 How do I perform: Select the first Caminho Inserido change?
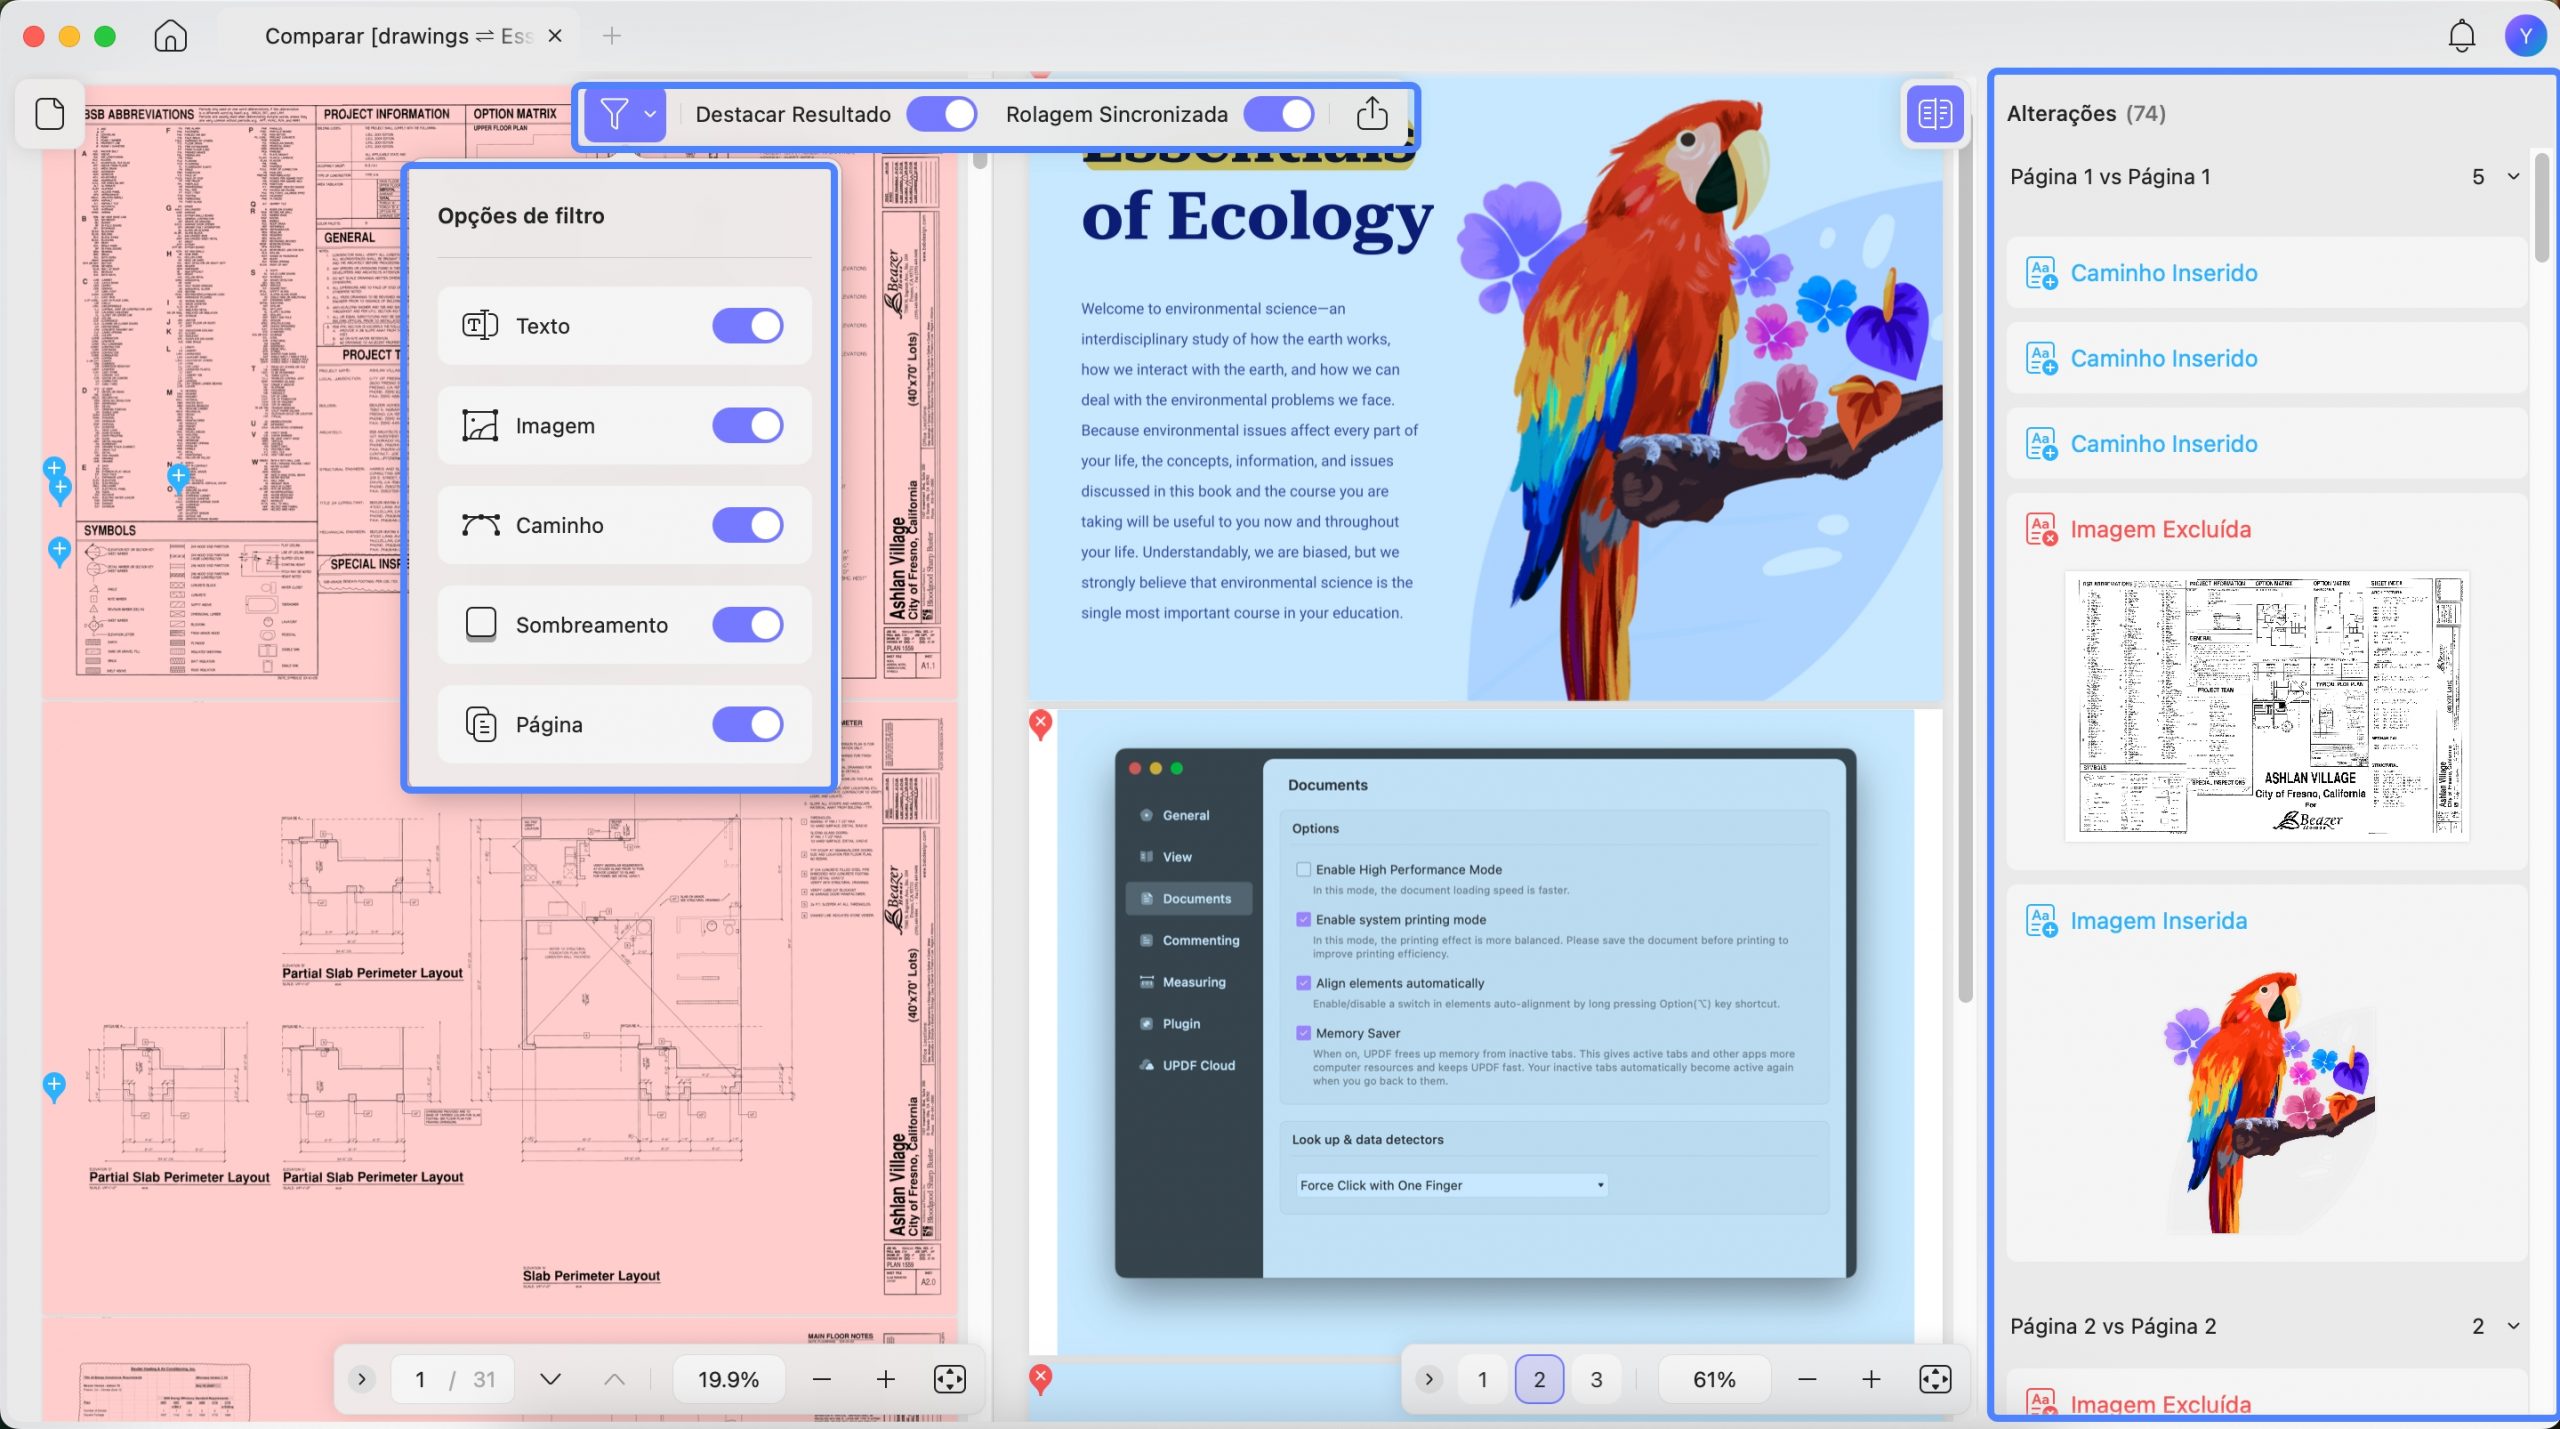coord(2266,273)
